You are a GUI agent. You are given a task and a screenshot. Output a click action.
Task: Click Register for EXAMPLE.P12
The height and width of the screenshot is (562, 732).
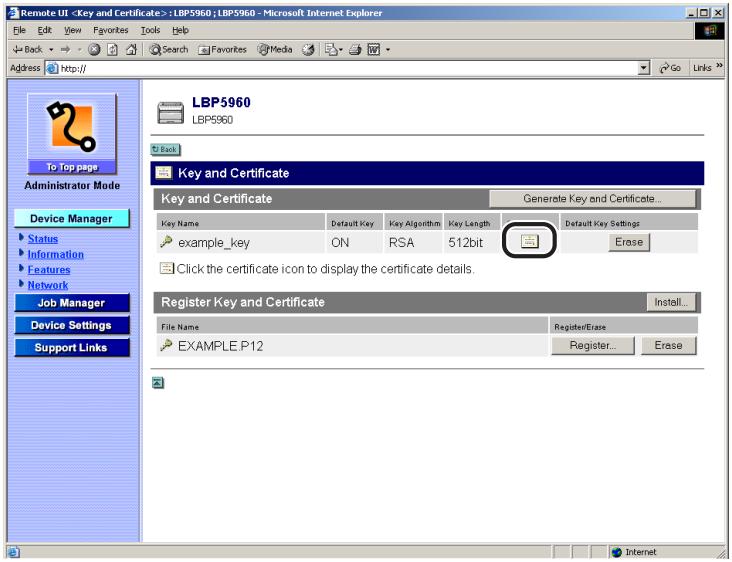(x=593, y=345)
